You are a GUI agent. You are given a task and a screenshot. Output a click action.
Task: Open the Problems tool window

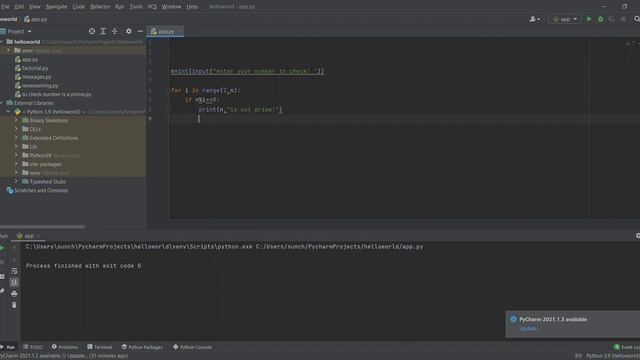pyautogui.click(x=65, y=347)
